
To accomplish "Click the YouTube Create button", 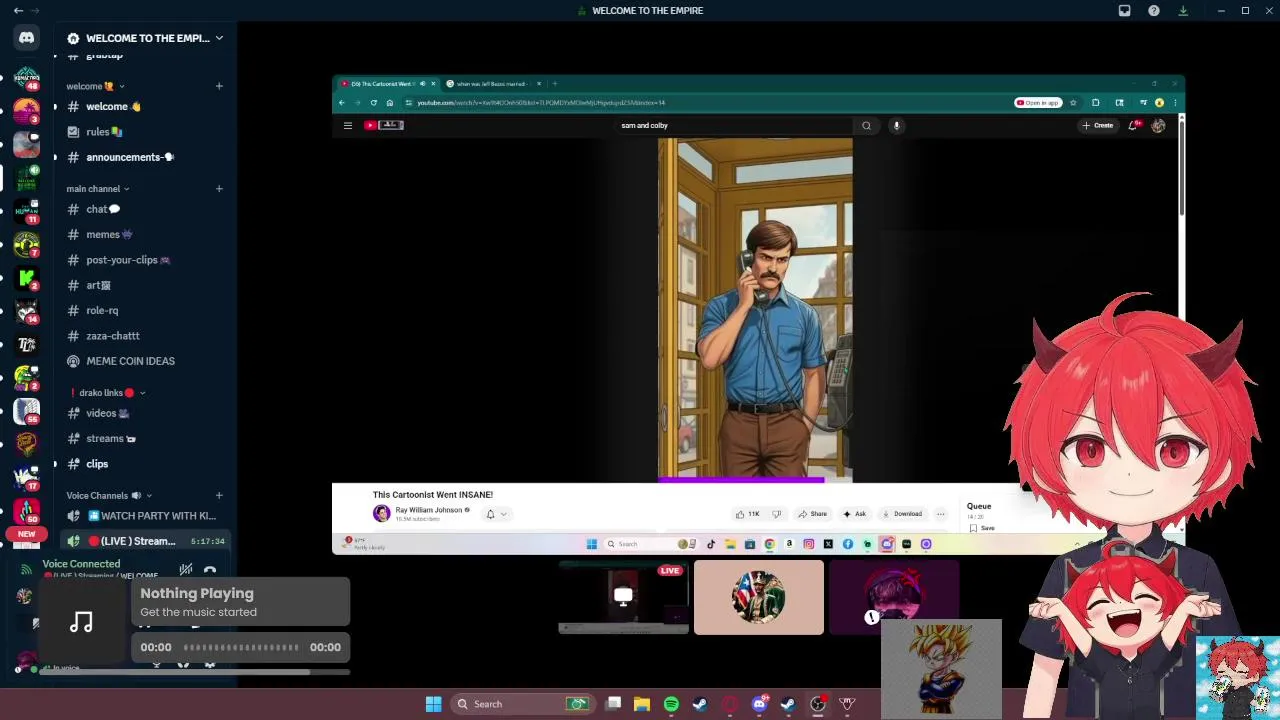I will (x=1098, y=125).
